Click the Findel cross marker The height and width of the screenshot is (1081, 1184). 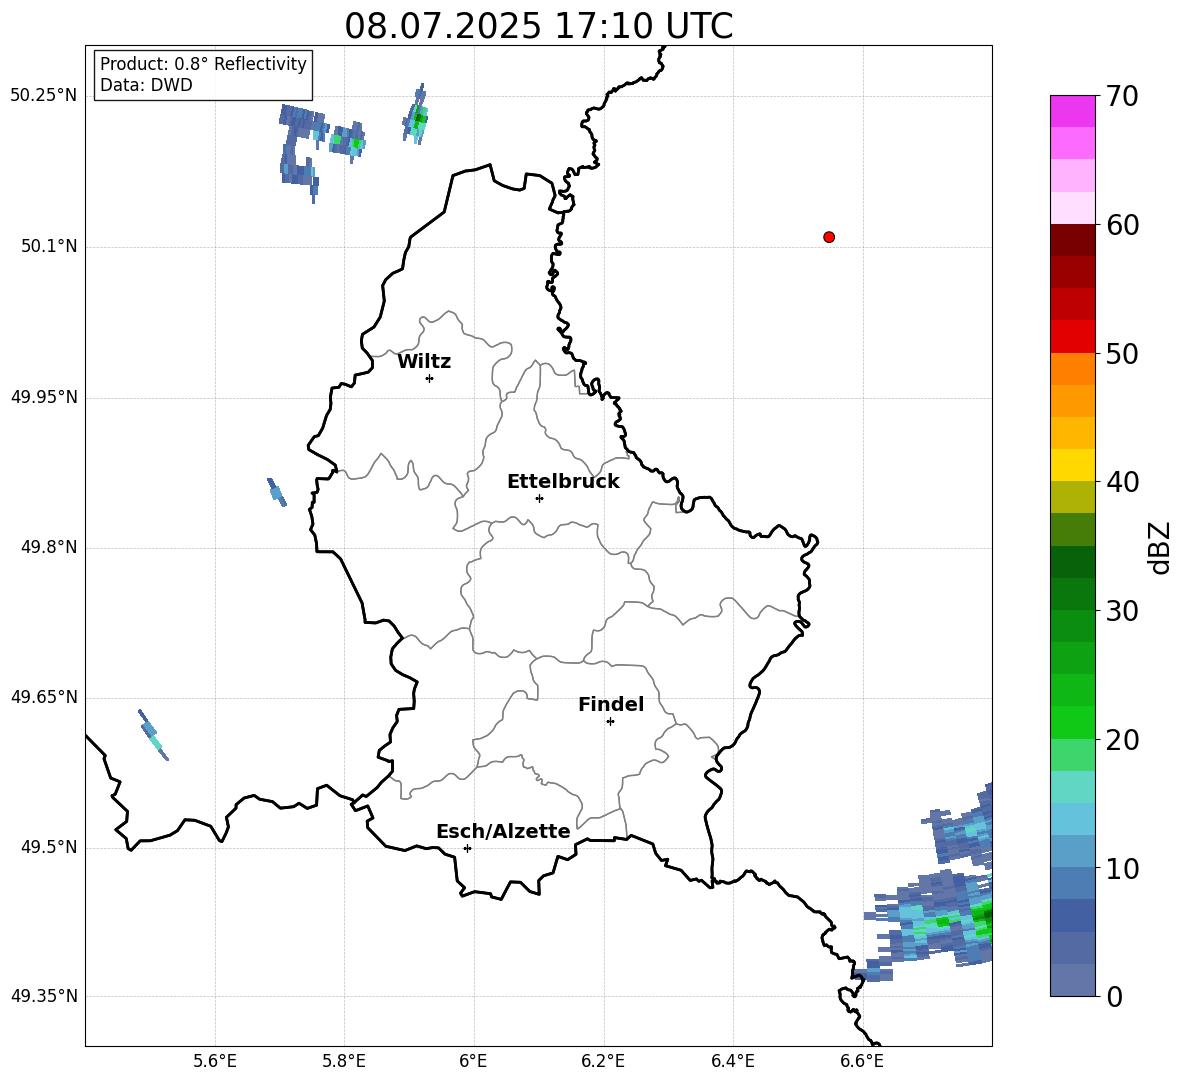[x=610, y=722]
